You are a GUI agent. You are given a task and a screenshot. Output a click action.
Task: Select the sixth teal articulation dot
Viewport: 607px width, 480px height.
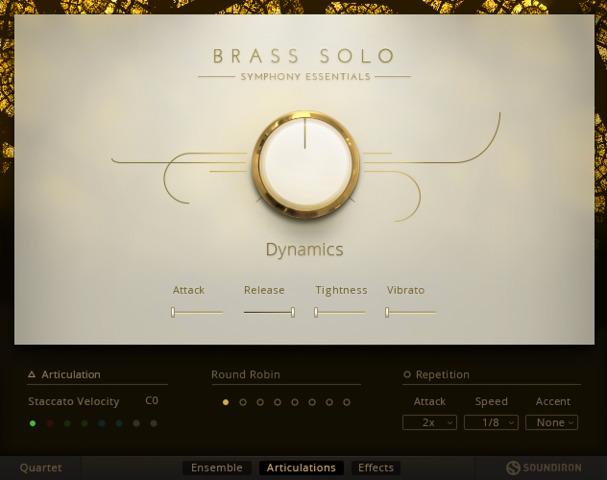pos(119,423)
